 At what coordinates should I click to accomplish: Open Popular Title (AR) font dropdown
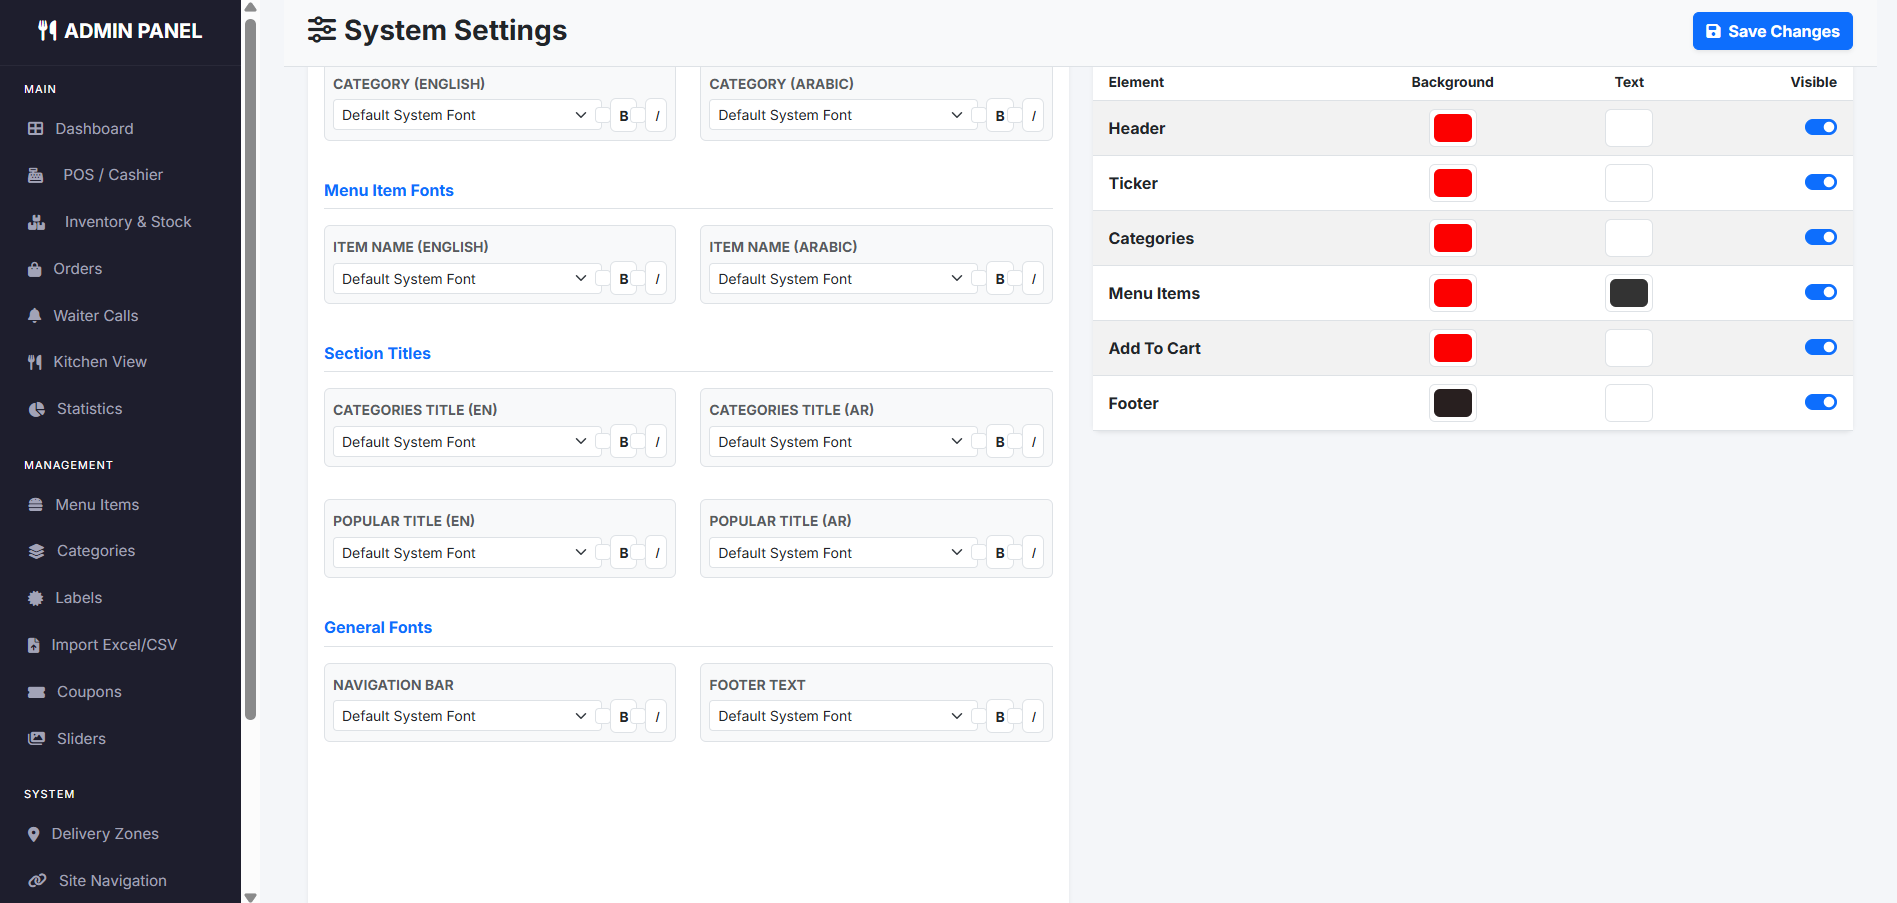point(839,553)
